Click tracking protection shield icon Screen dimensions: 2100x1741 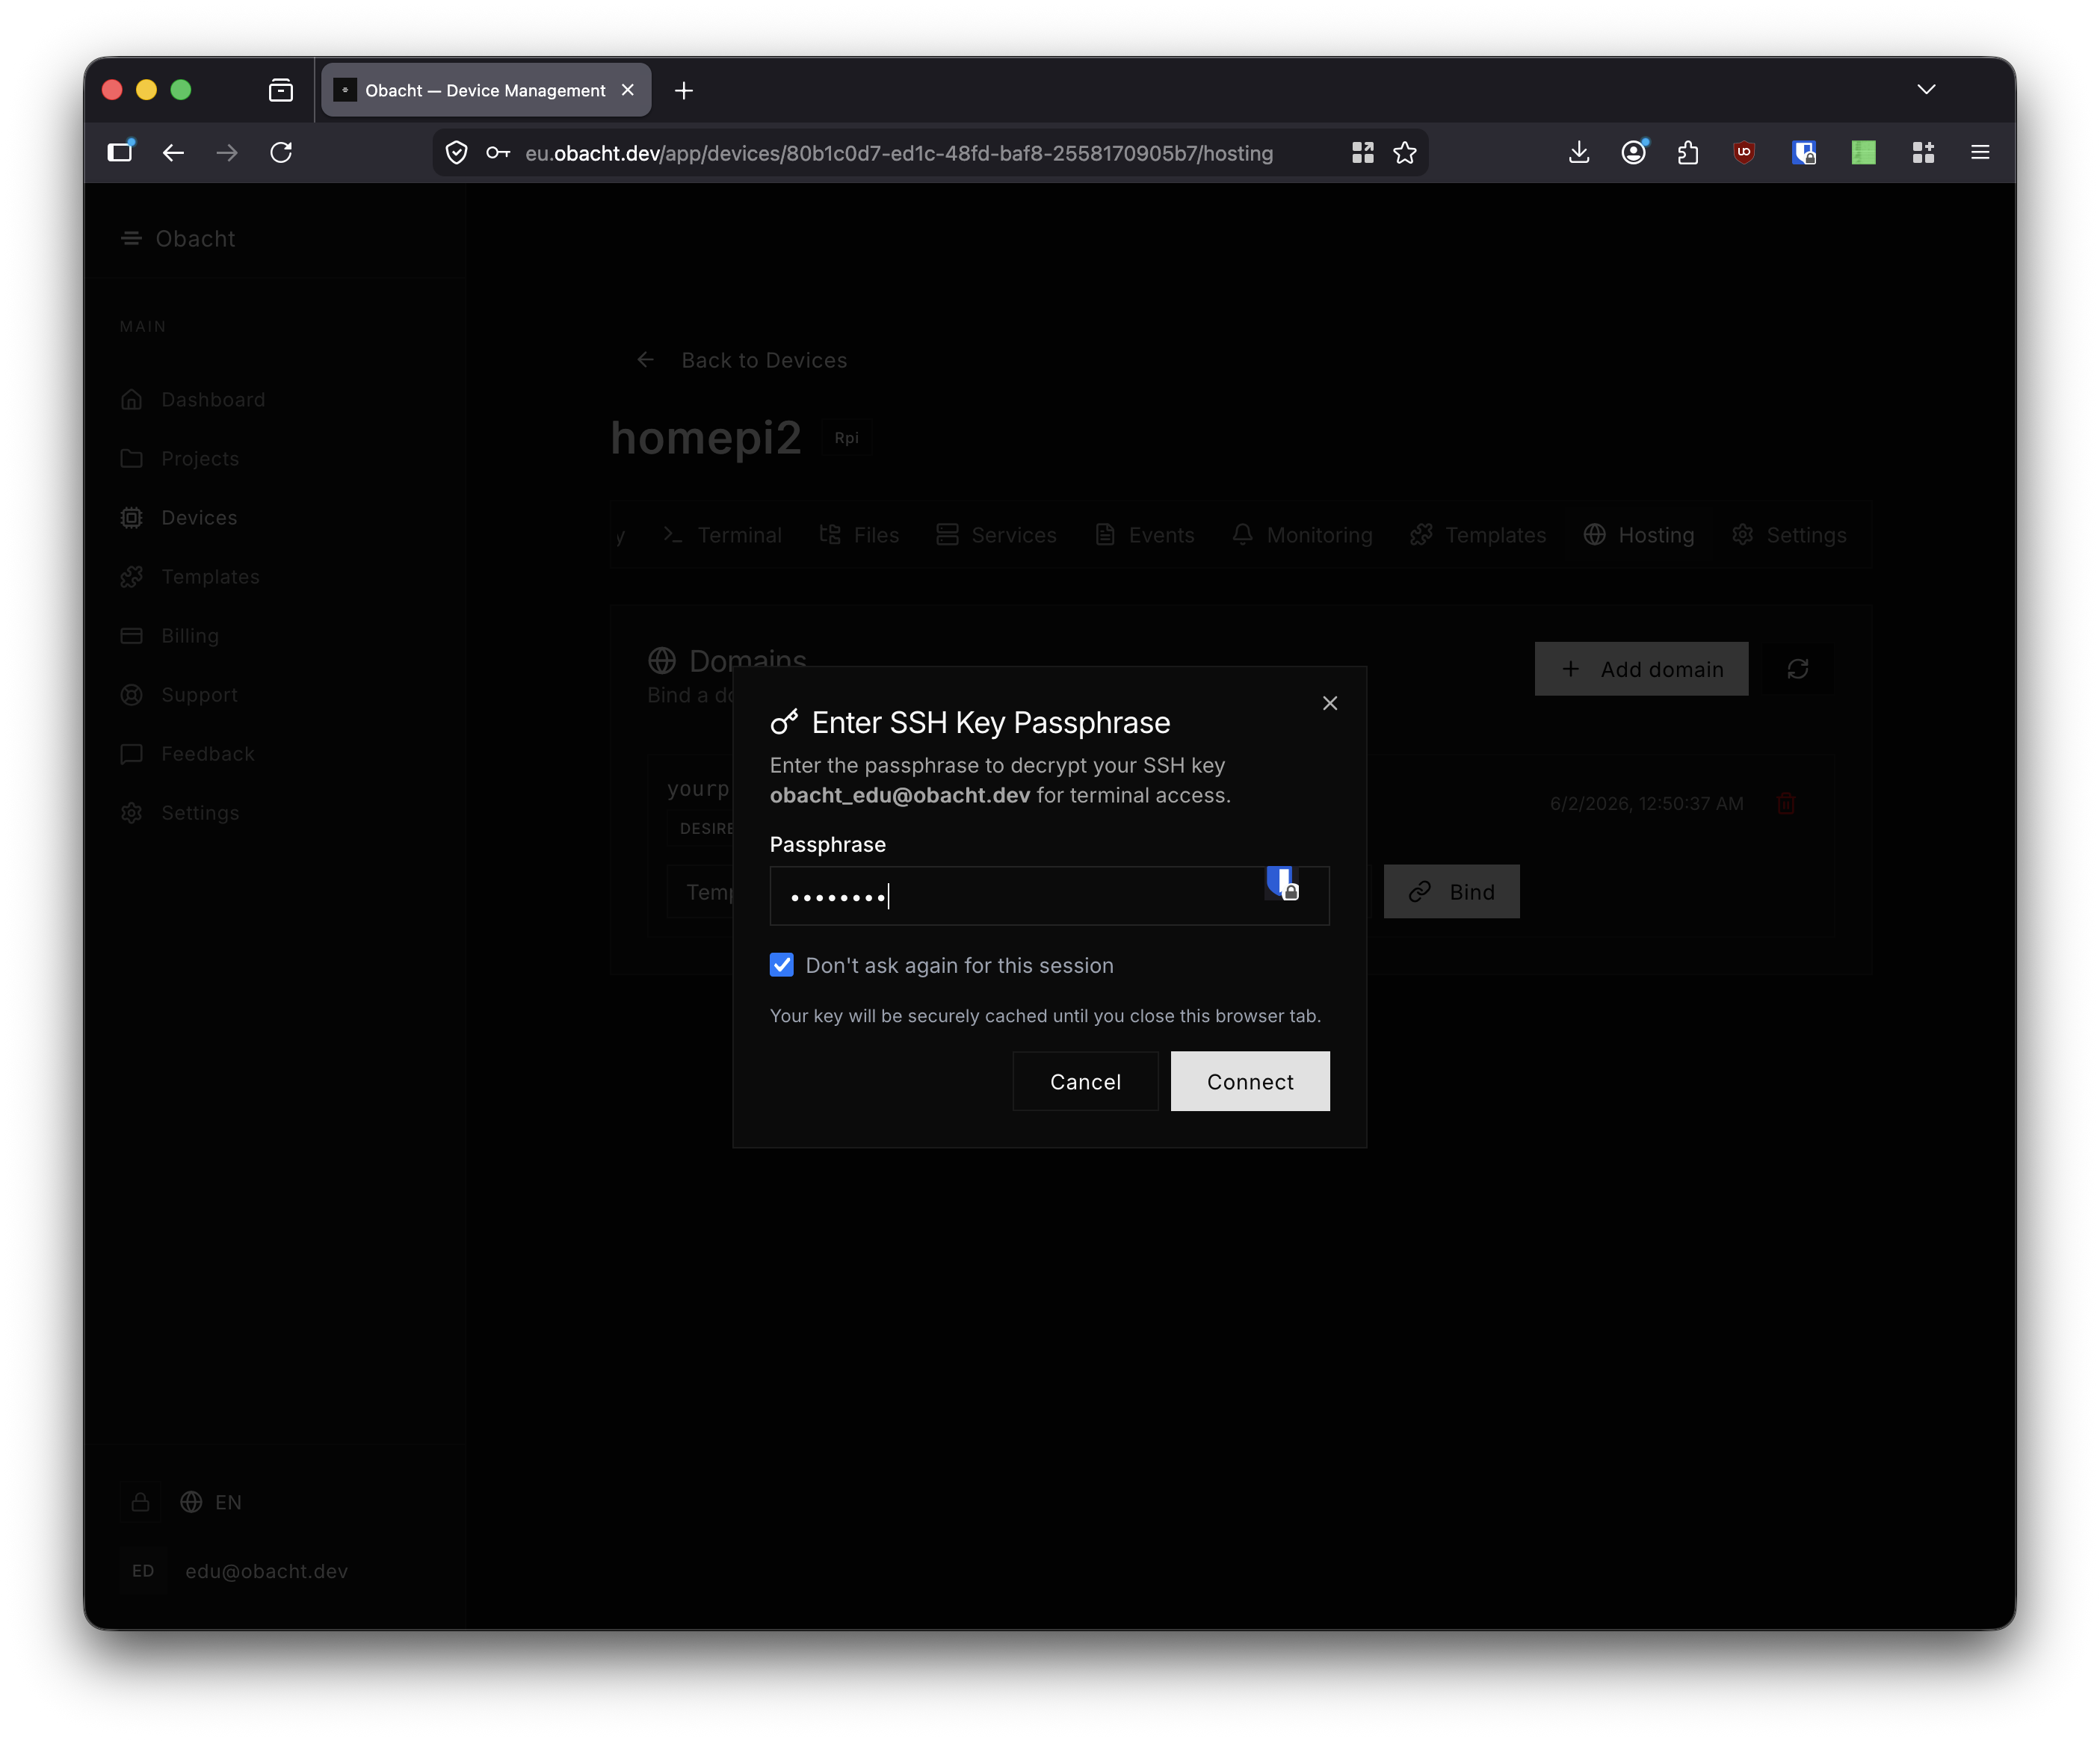pos(457,153)
